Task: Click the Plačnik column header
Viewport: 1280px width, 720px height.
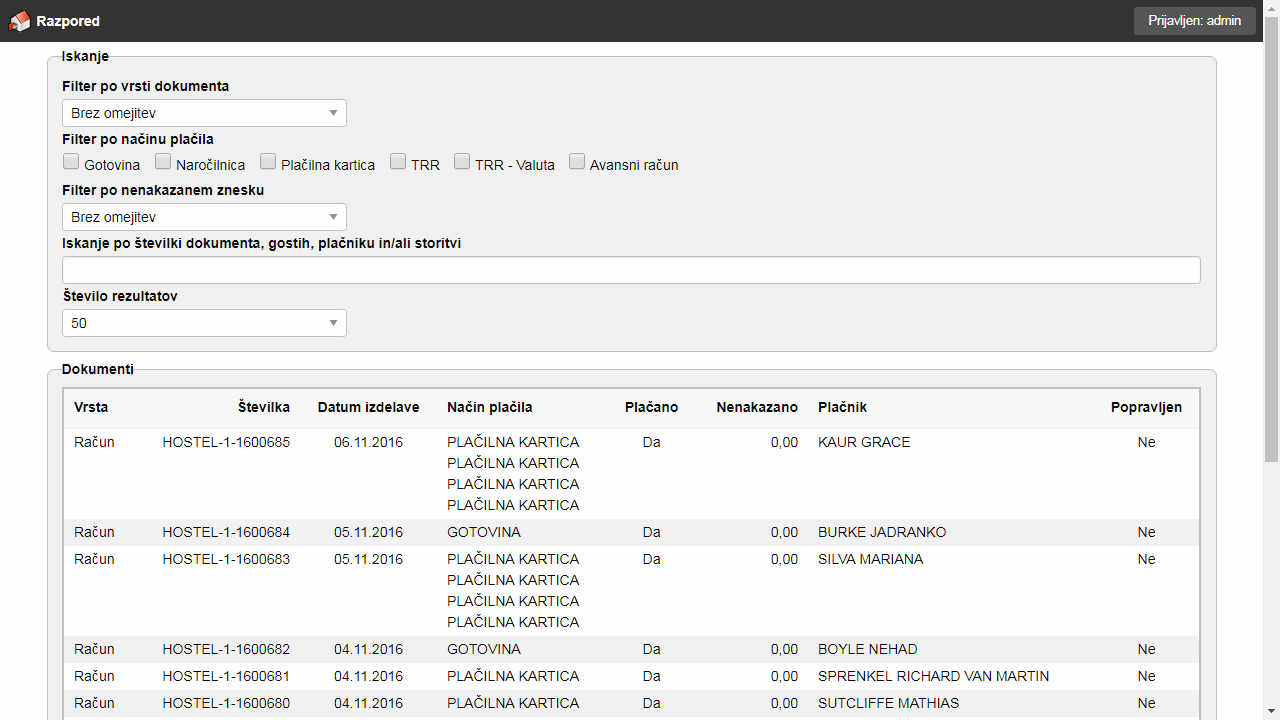Action: pos(842,407)
